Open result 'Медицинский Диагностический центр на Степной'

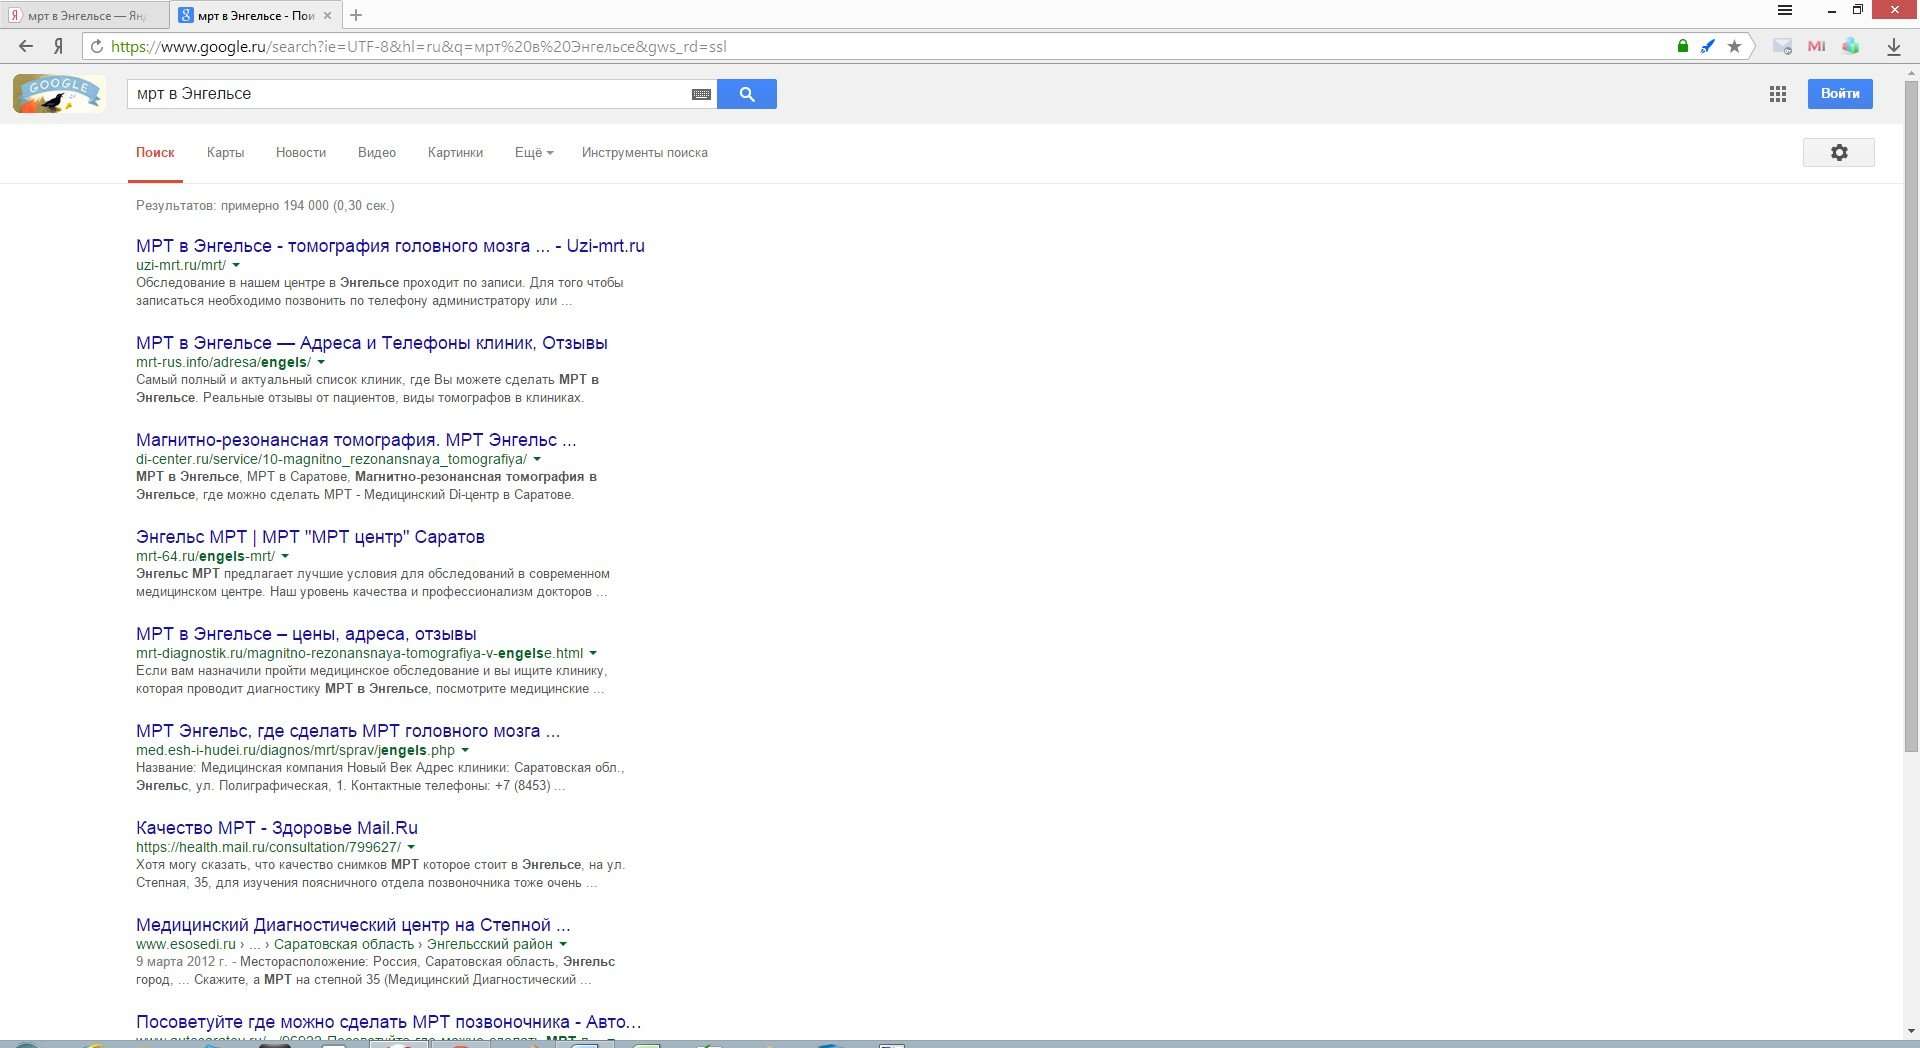[x=353, y=925]
